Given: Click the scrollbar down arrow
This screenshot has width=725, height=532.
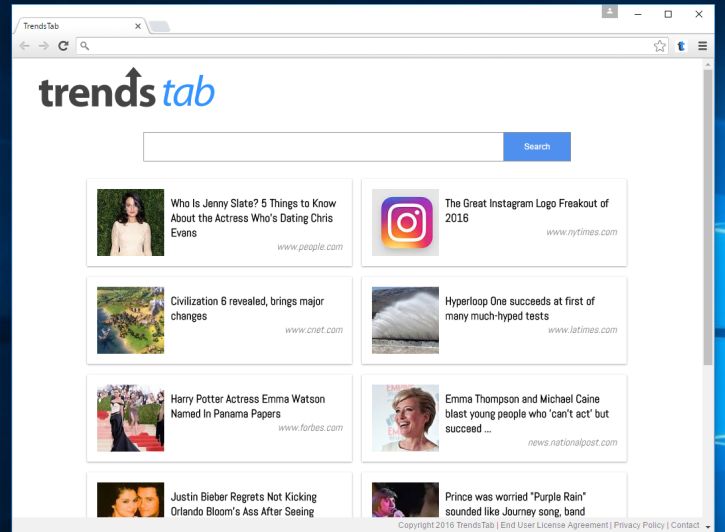Looking at the screenshot, I should pos(708,526).
